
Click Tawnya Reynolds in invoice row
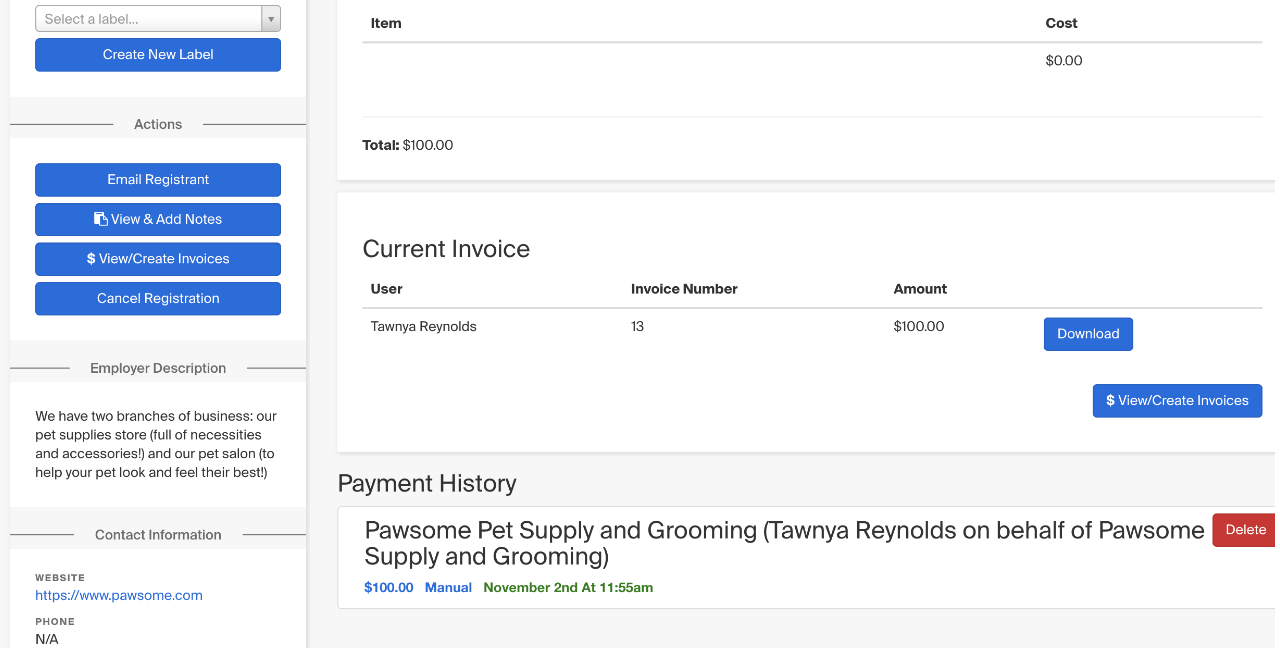[423, 326]
